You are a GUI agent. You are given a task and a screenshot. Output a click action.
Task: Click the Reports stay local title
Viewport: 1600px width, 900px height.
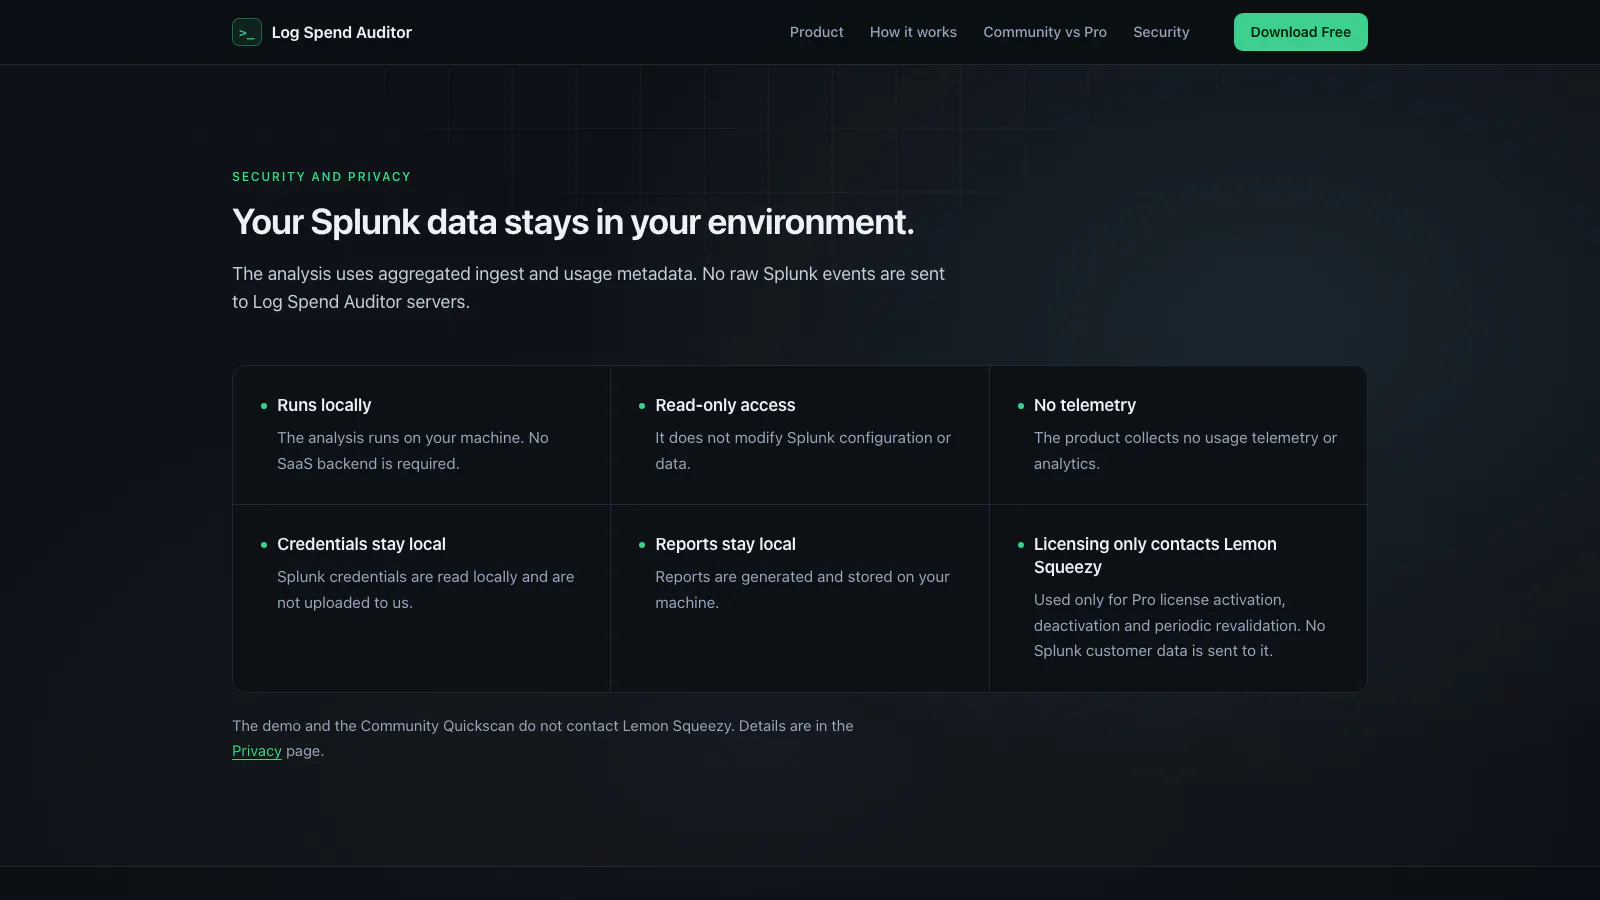725,544
